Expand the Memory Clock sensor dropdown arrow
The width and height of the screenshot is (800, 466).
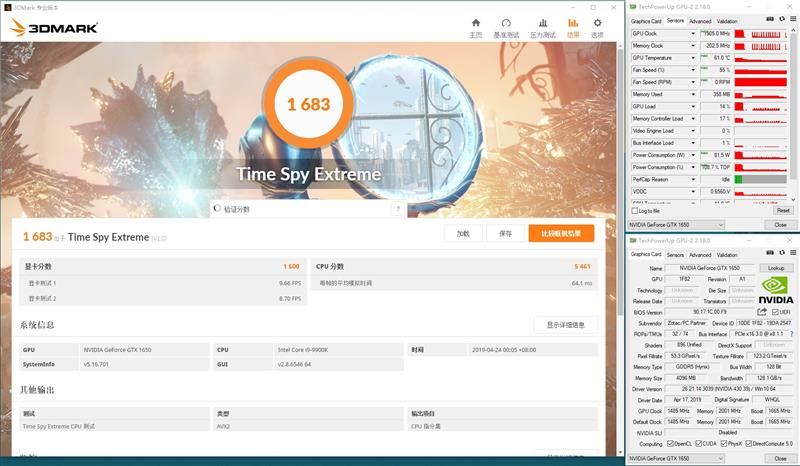coord(693,46)
